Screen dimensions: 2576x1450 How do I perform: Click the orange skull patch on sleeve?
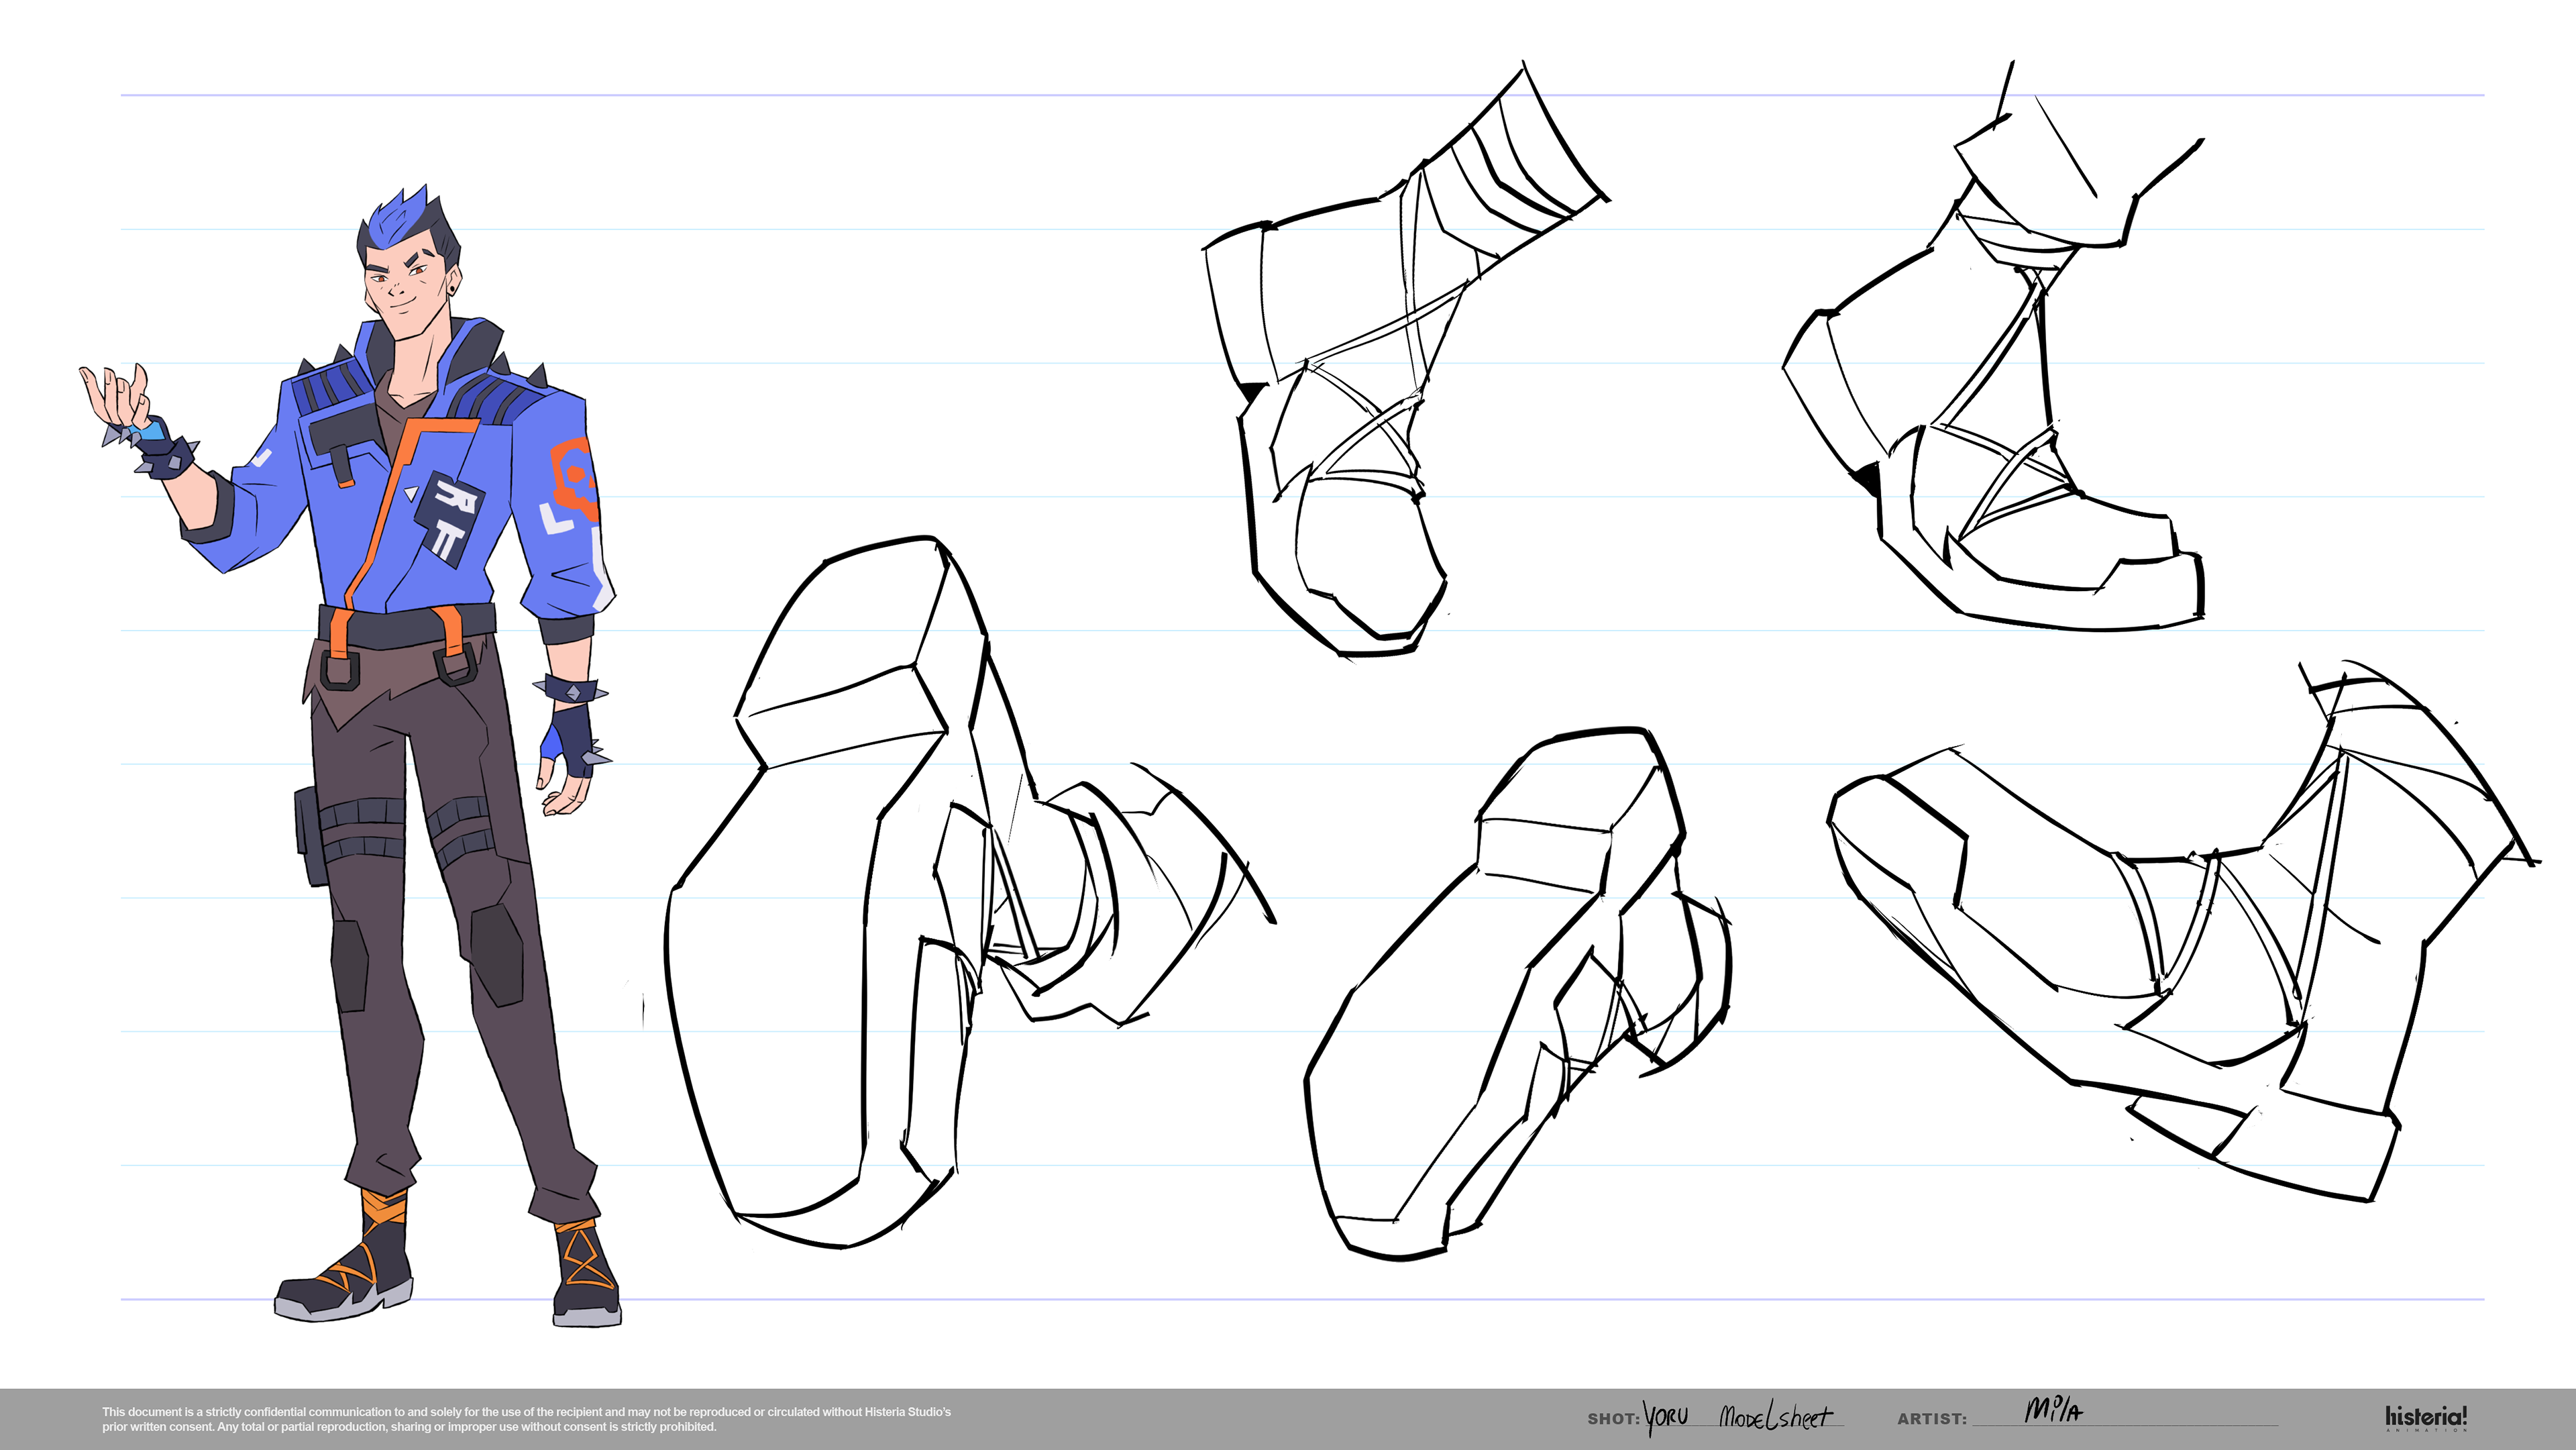point(574,478)
